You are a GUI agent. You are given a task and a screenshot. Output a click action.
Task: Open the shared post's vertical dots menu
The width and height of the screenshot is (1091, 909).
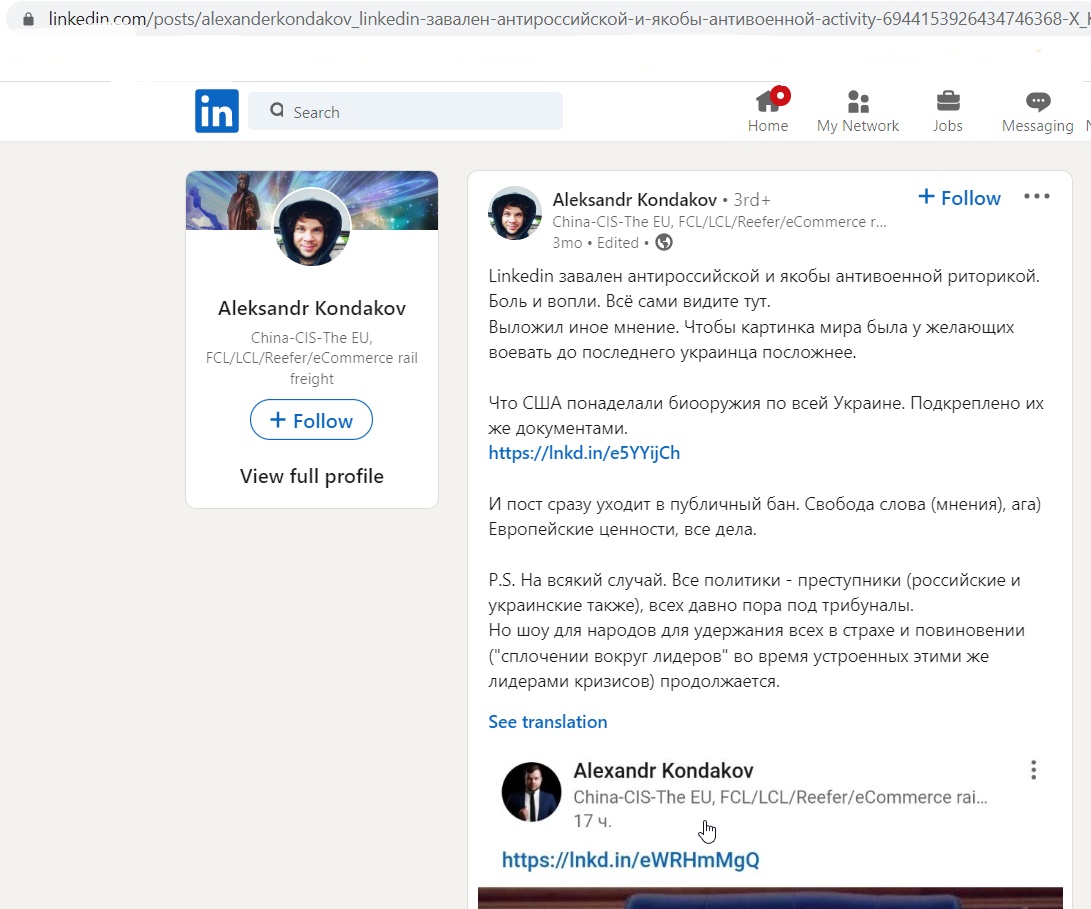[1033, 770]
